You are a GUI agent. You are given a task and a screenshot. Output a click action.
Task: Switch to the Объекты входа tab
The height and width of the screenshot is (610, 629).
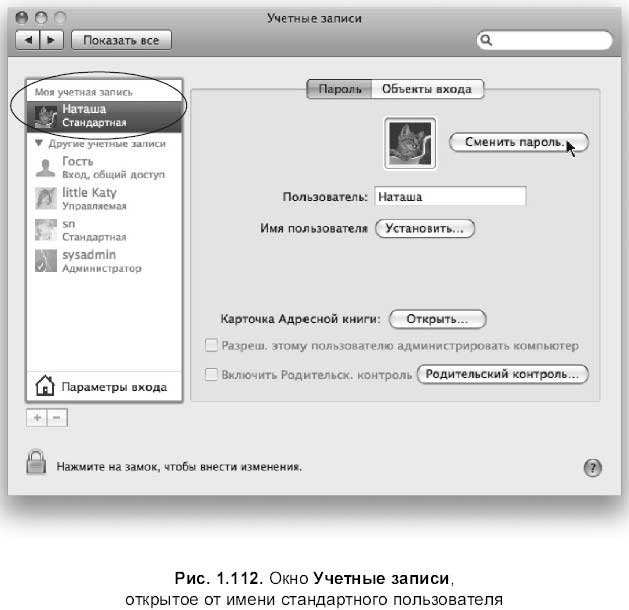tap(428, 89)
